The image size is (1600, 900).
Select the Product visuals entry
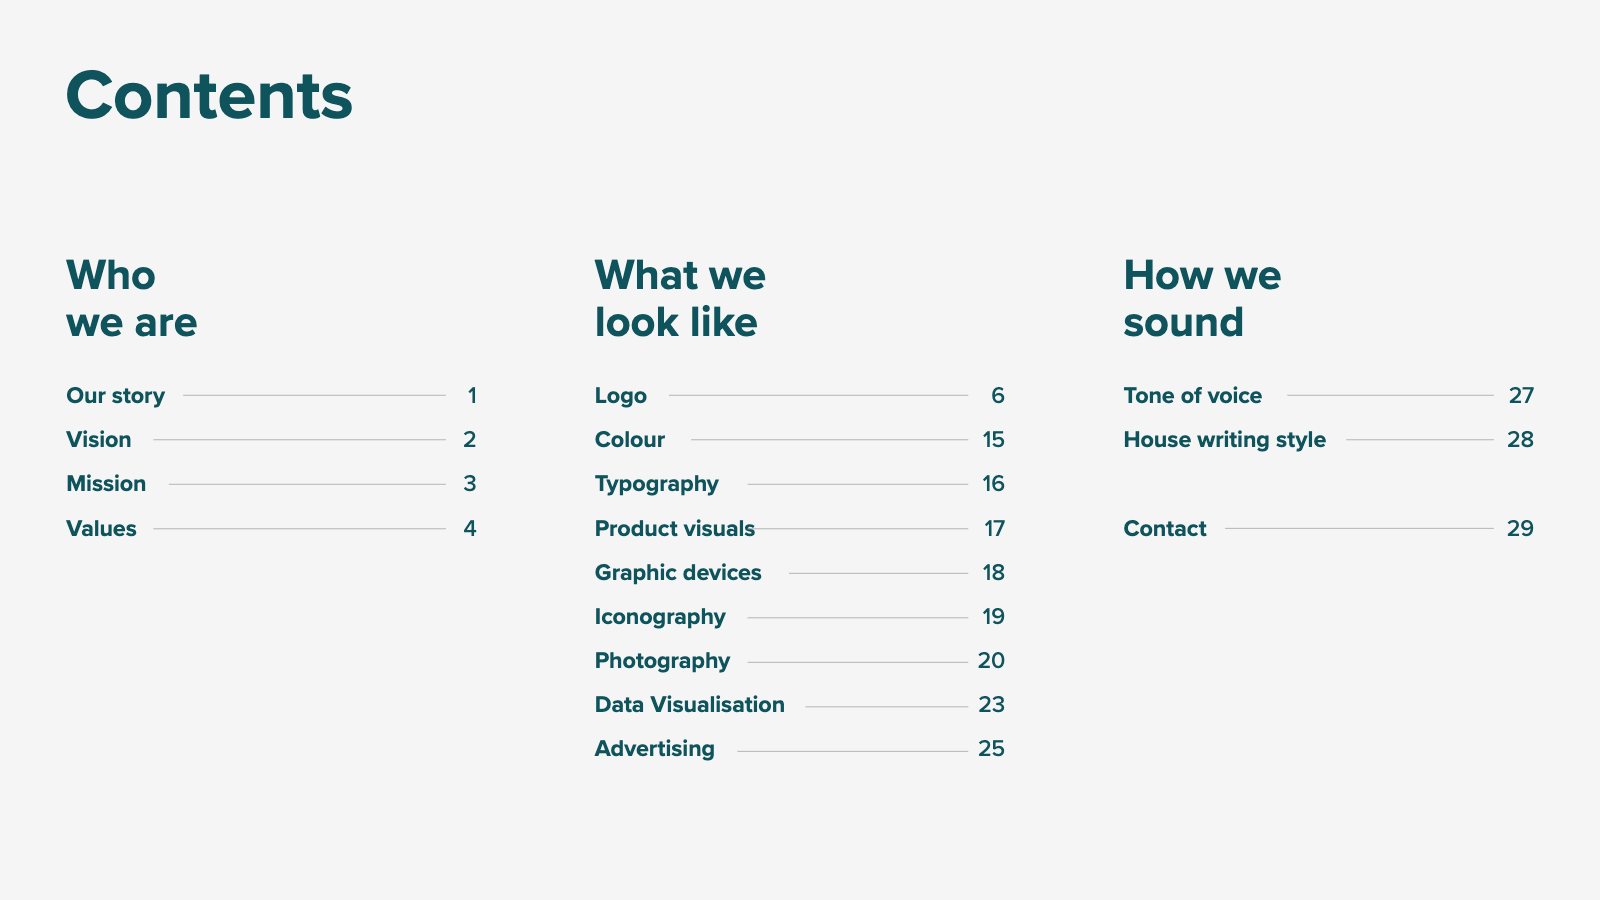(800, 528)
